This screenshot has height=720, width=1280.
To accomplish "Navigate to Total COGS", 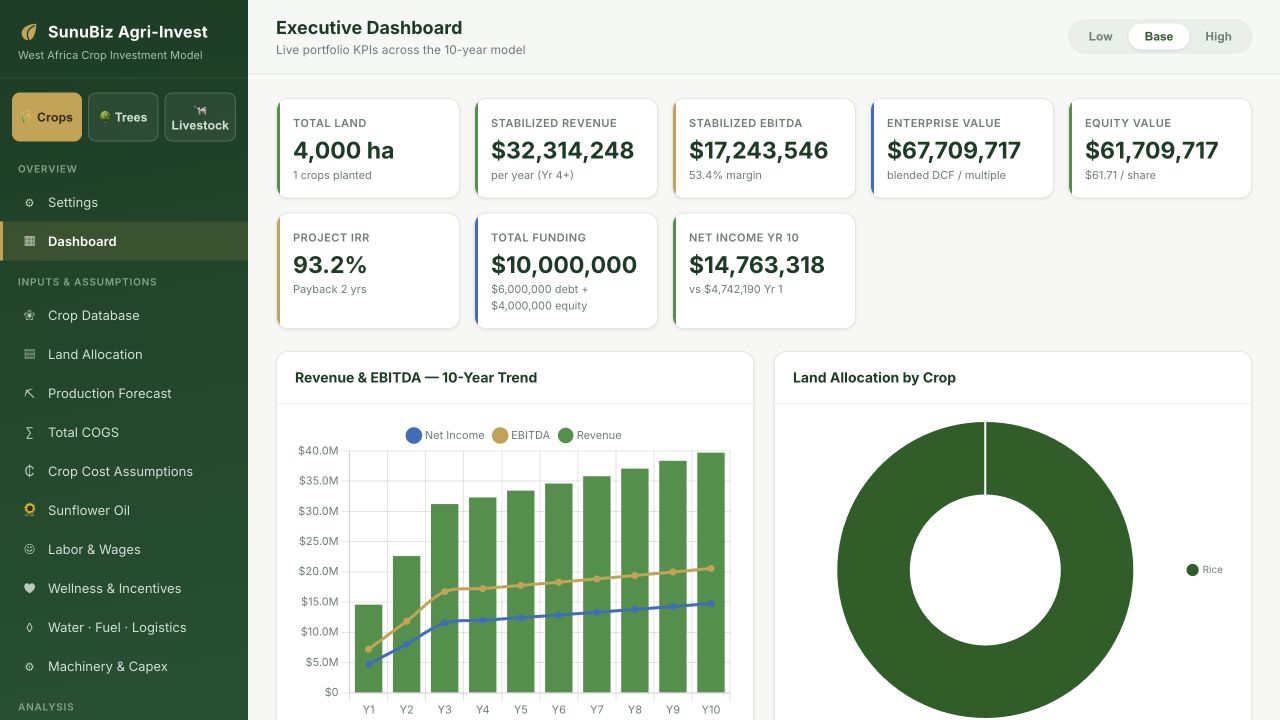I will (124, 432).
